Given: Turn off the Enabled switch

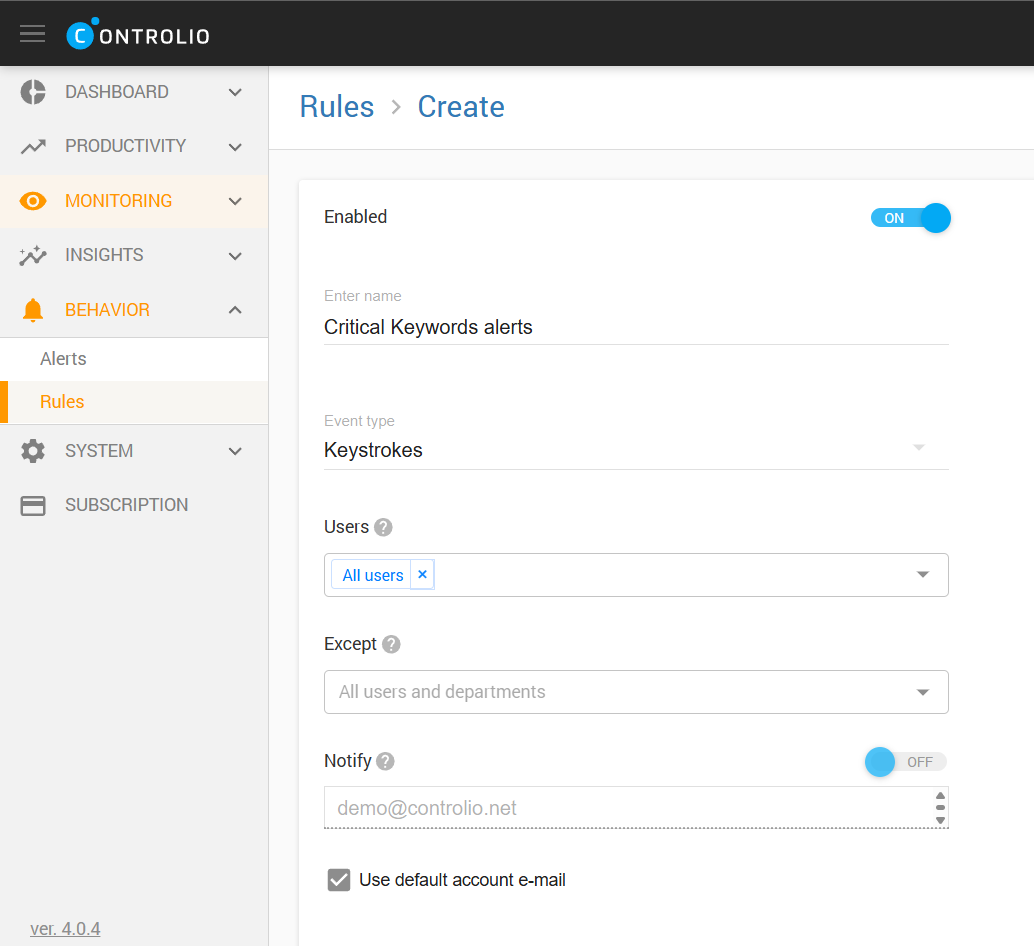Looking at the screenshot, I should point(909,218).
